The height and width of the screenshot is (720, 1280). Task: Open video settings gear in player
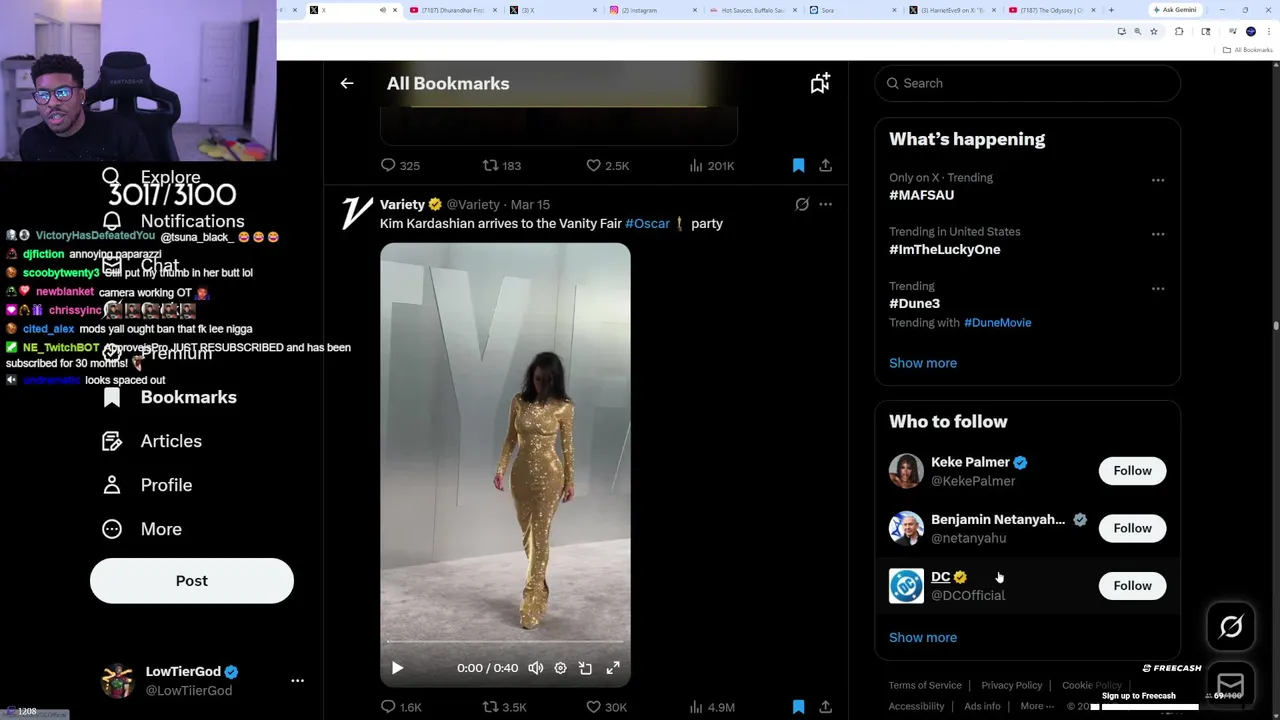click(x=560, y=668)
